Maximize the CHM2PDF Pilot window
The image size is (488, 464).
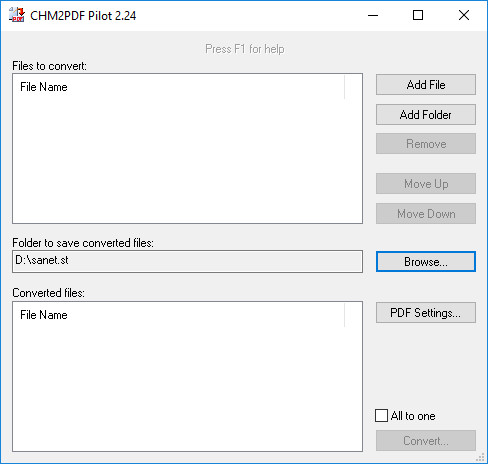[x=418, y=15]
